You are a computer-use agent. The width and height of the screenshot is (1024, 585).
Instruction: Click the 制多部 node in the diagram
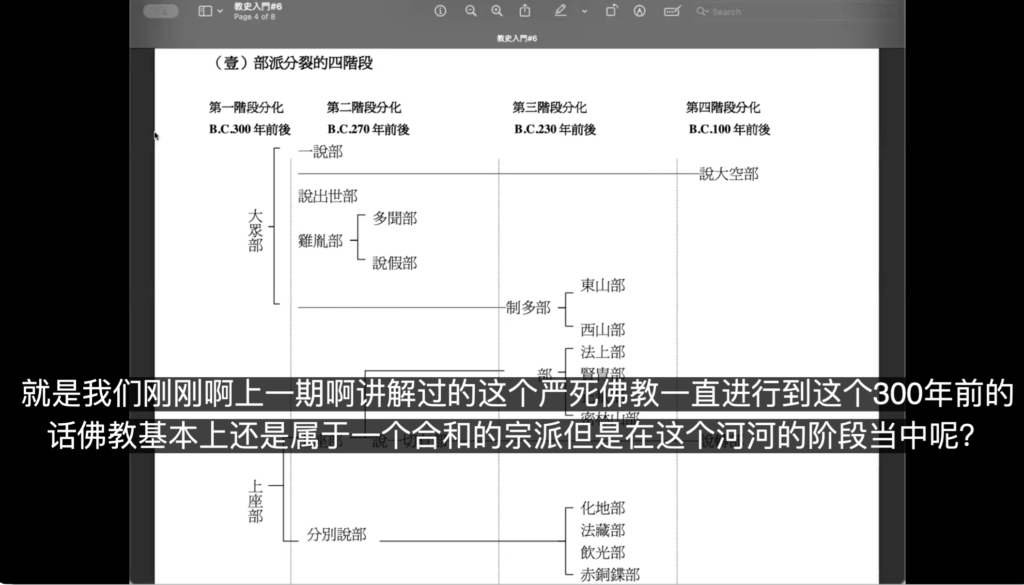click(528, 308)
